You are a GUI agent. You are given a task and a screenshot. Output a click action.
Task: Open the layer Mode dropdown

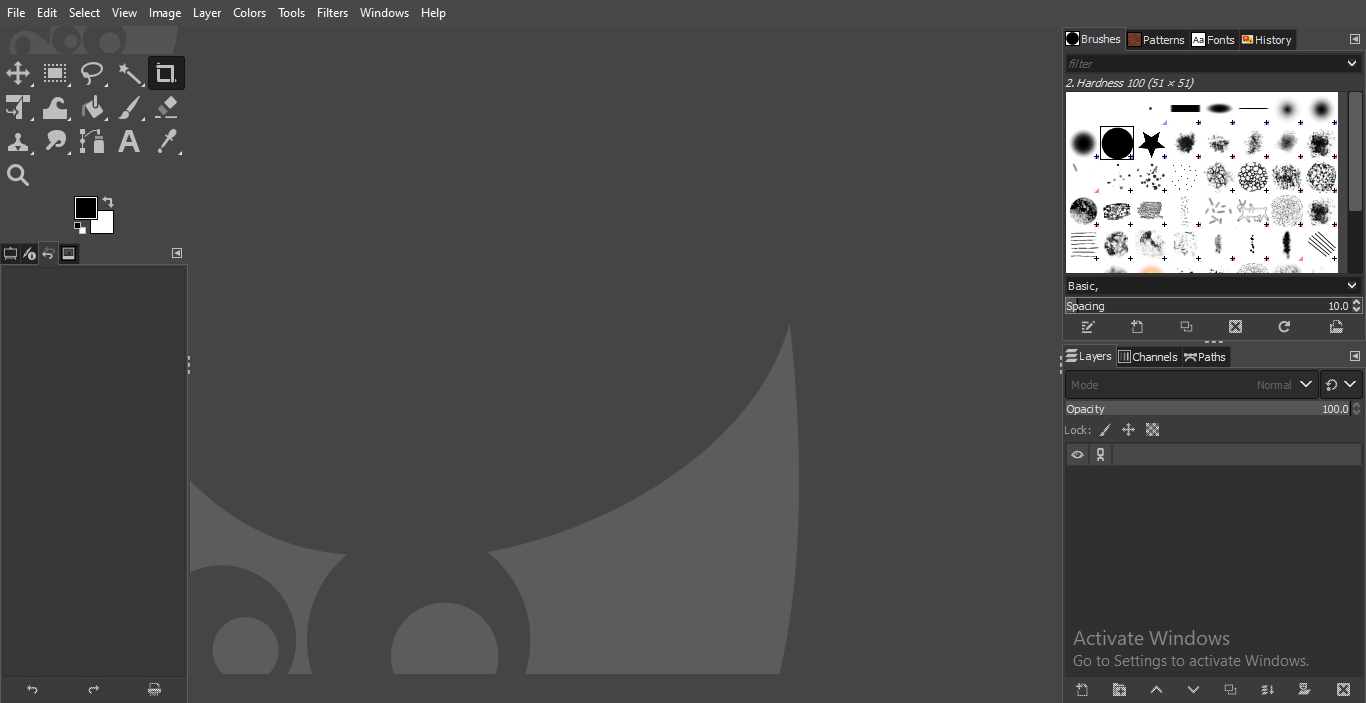(x=1192, y=384)
